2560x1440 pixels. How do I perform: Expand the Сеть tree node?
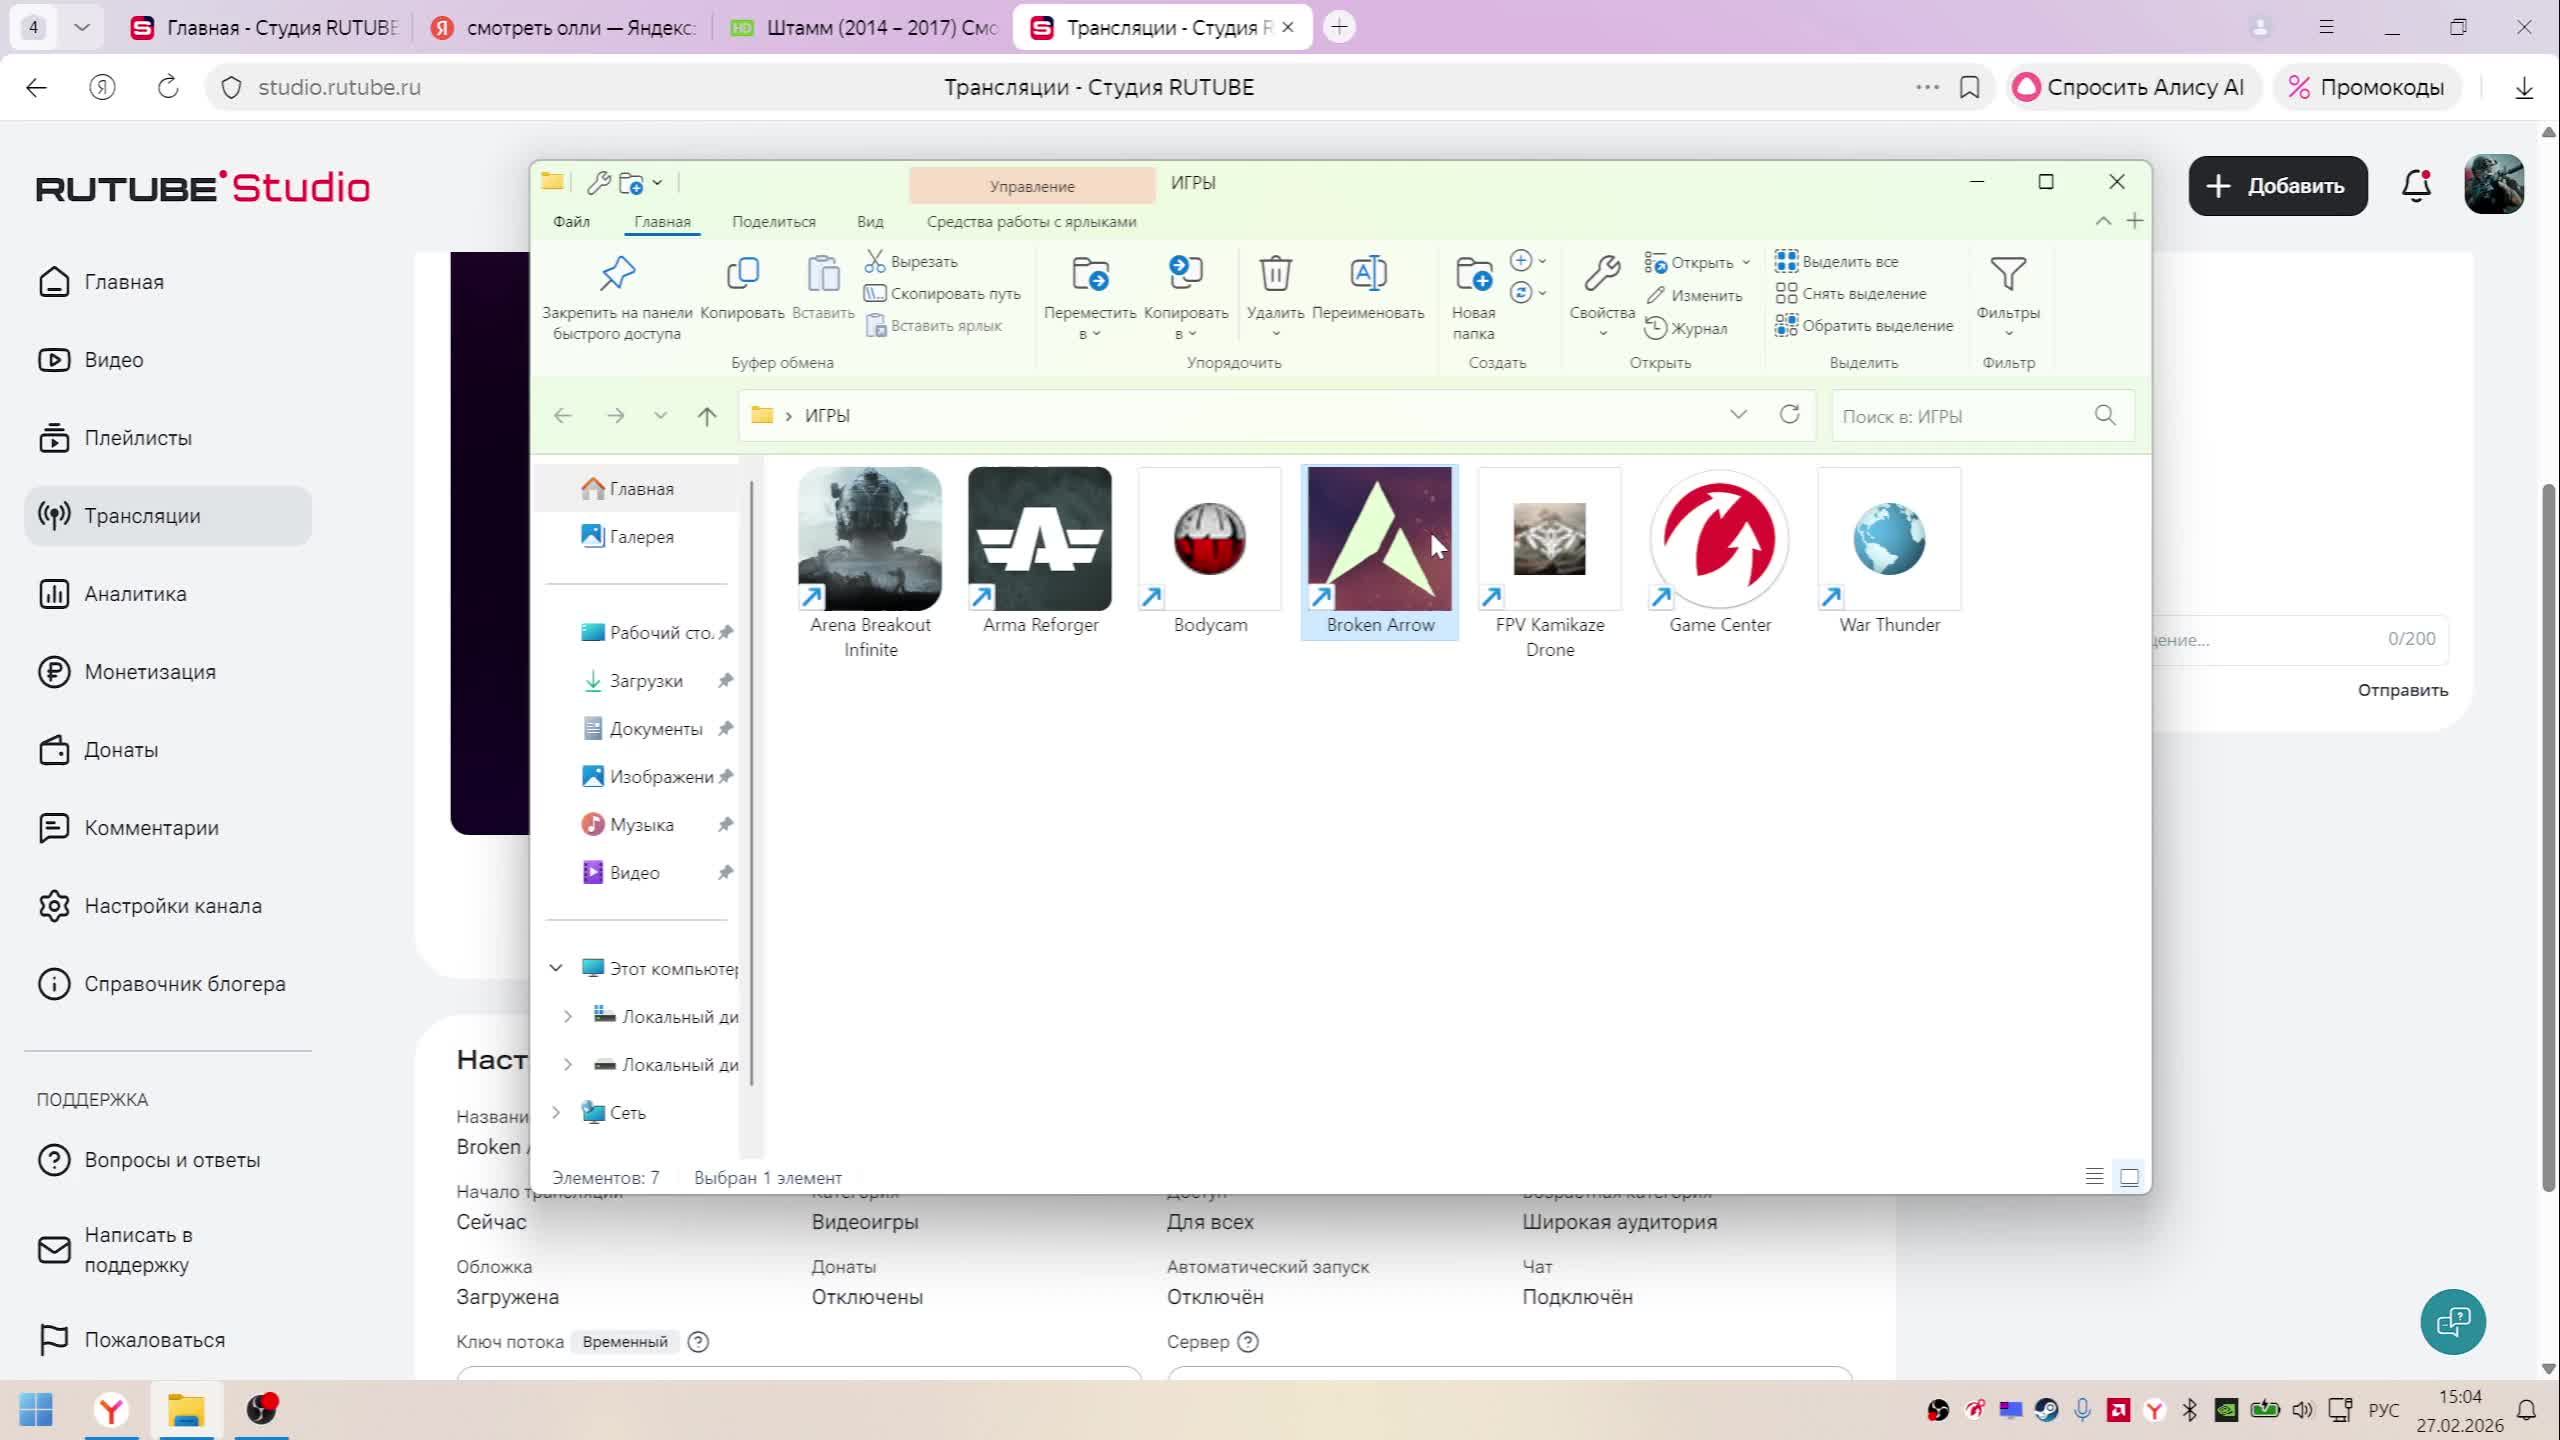(x=556, y=1112)
